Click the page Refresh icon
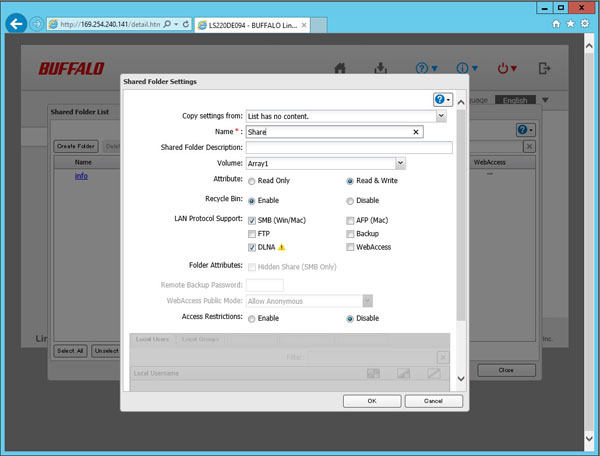This screenshot has height=456, width=600. (186, 24)
